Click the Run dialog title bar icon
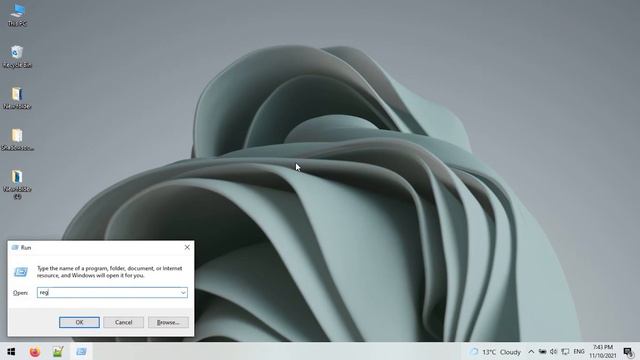Screen dimensions: 640x360 (15, 247)
